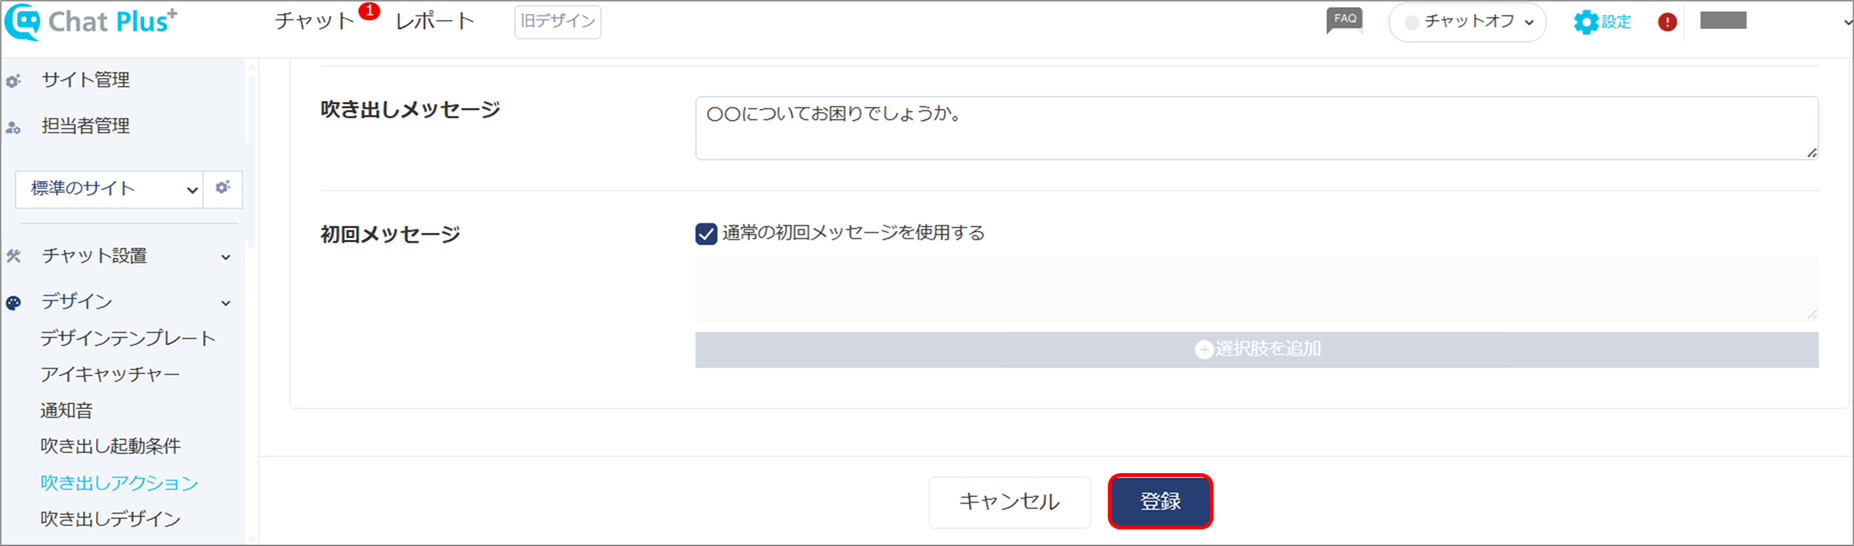Click the キャンセル button

click(x=1009, y=501)
